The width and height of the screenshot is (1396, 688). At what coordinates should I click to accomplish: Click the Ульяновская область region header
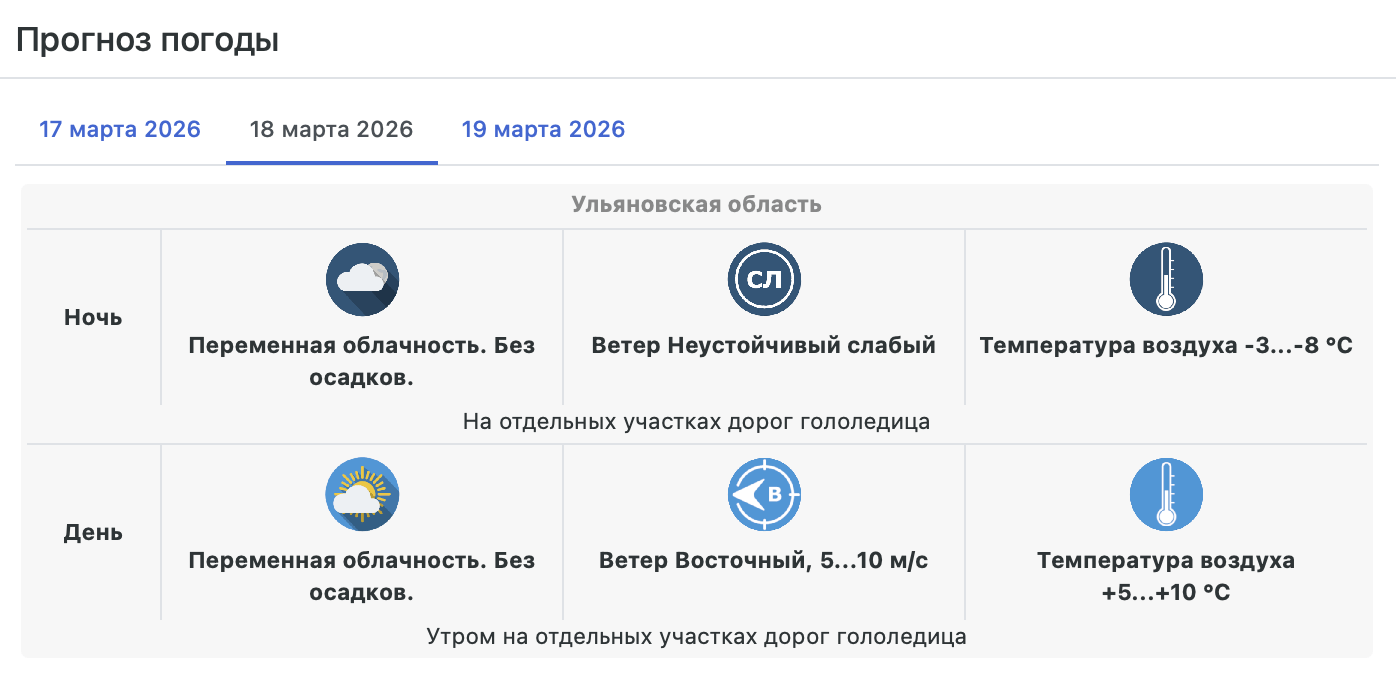(x=696, y=205)
